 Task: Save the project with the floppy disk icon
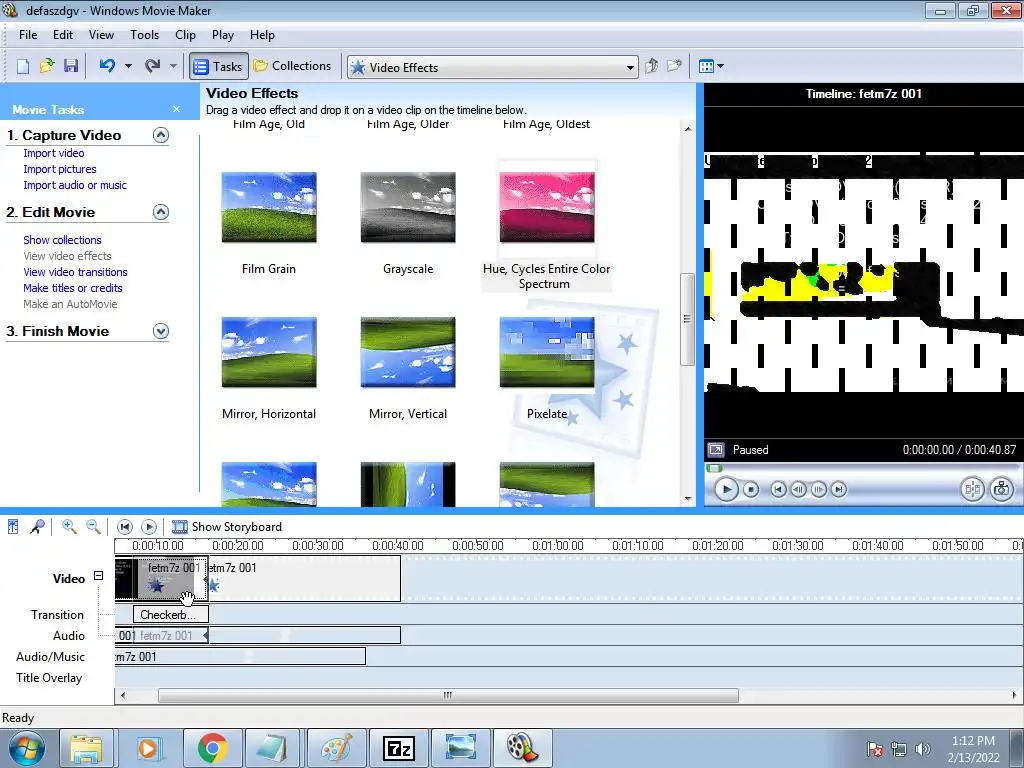71,66
